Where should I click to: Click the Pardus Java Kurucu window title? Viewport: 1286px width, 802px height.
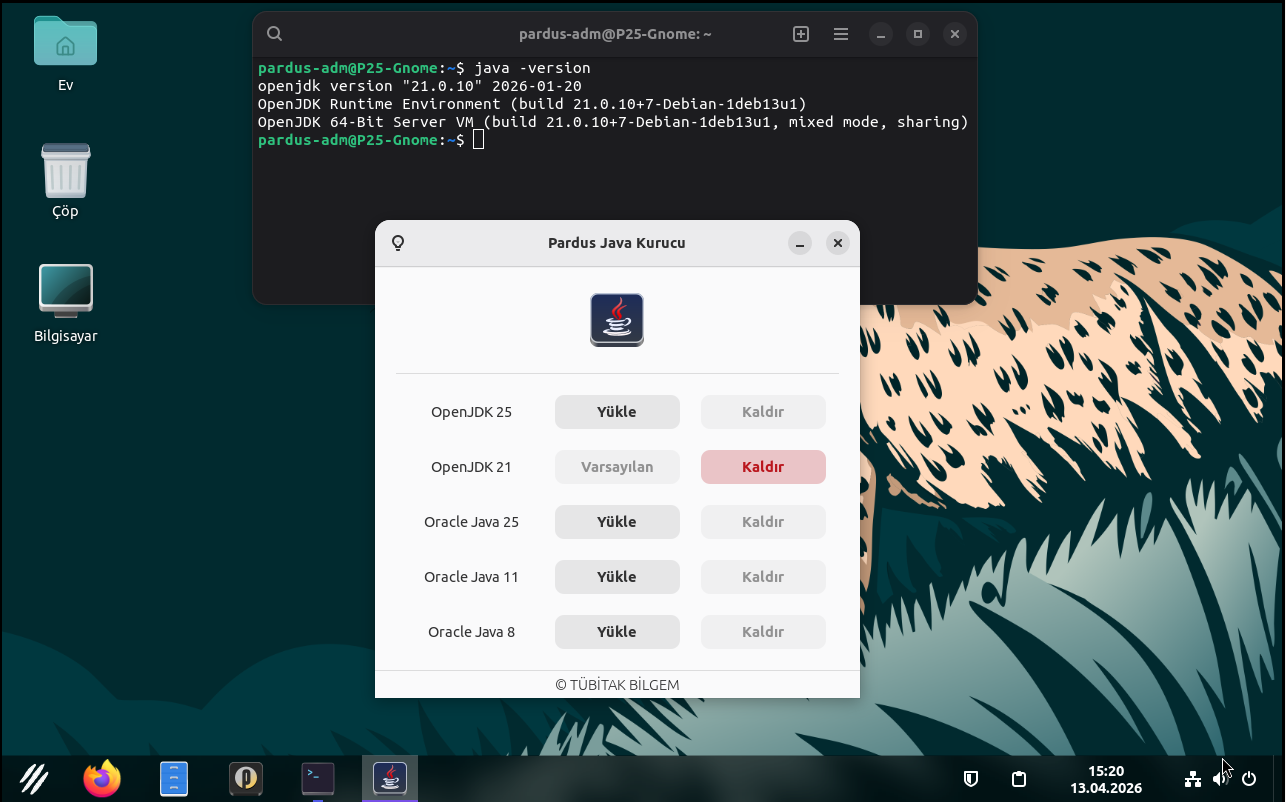tap(617, 243)
